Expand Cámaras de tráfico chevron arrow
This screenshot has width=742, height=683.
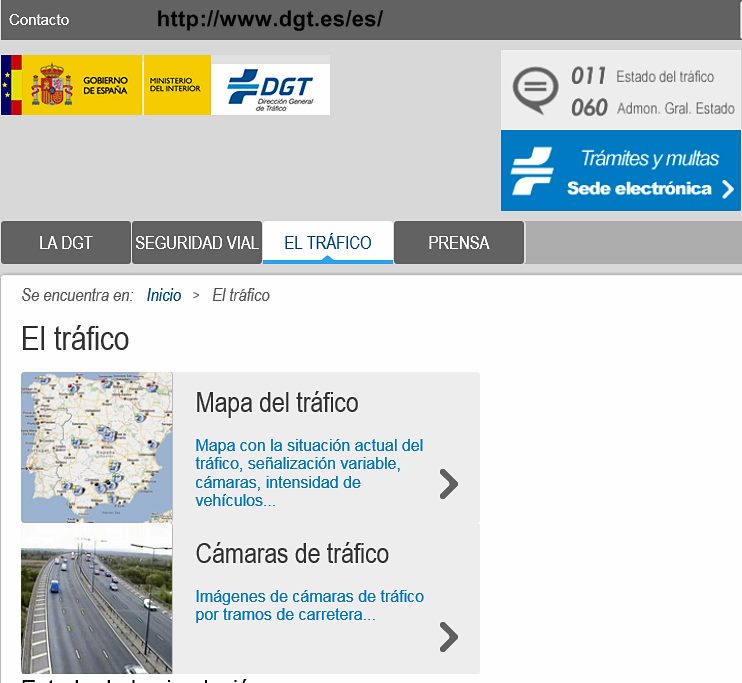click(449, 636)
